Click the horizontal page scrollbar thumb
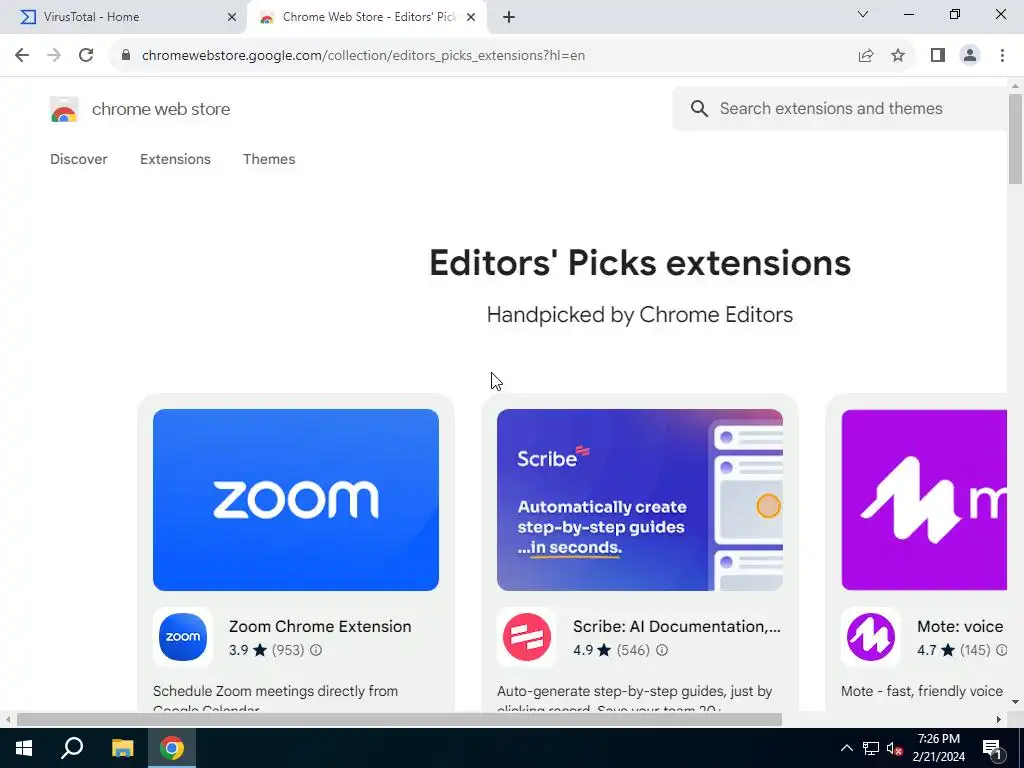Image resolution: width=1024 pixels, height=768 pixels. coord(399,720)
